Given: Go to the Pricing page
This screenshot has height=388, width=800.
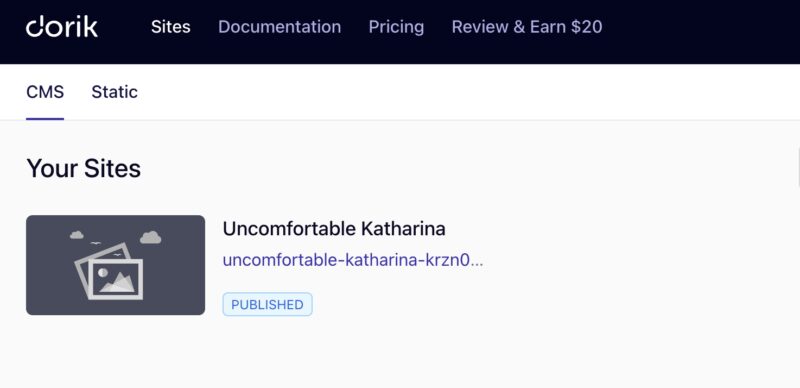Looking at the screenshot, I should [x=396, y=27].
